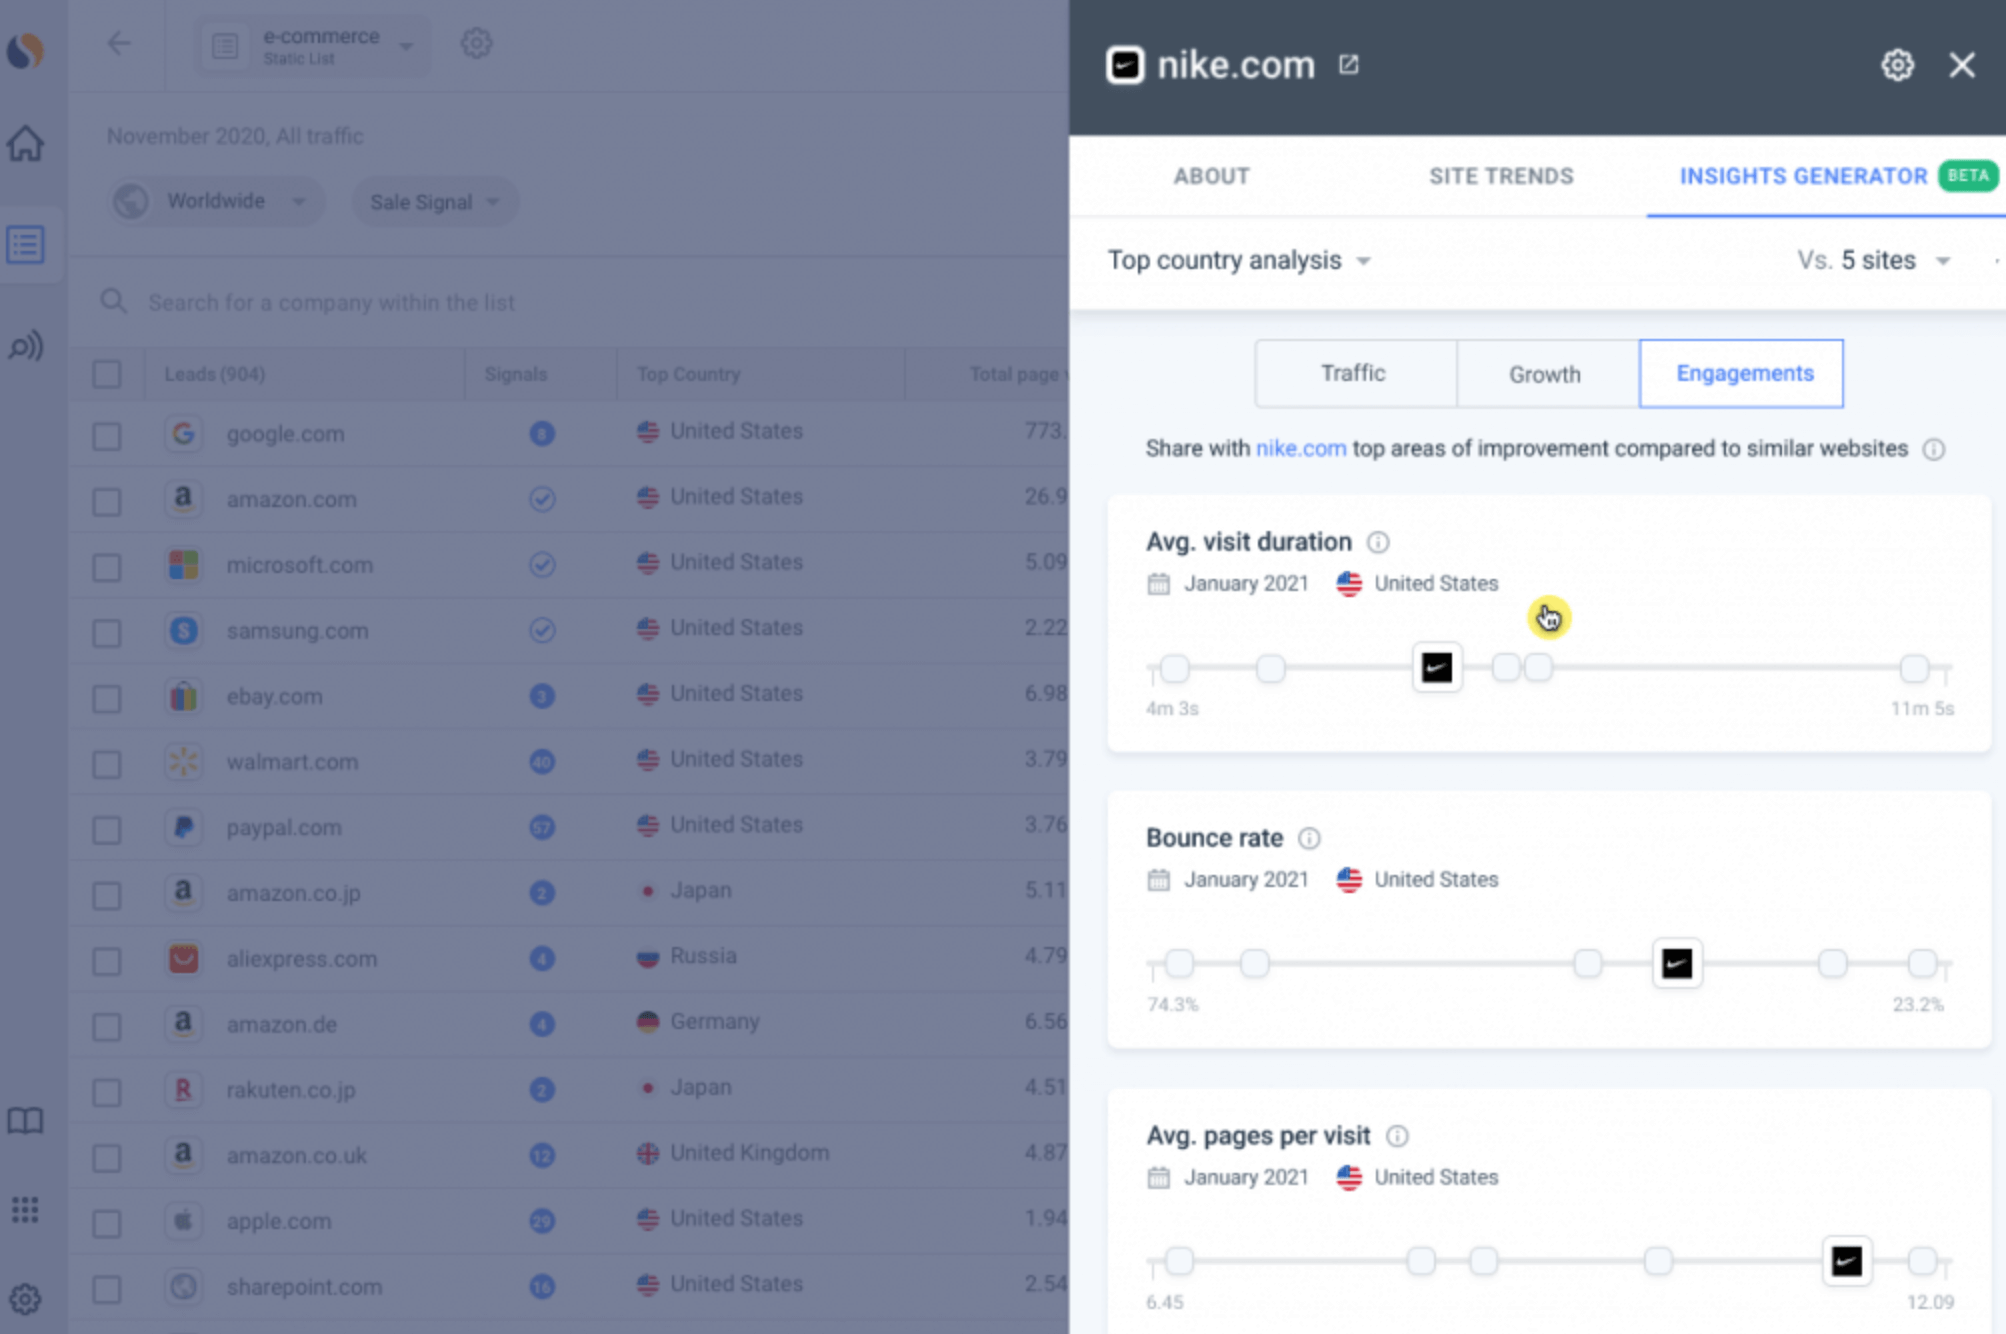Screen dimensions: 2006x1334
Task: Click the Sale Signal filter icon
Action: pyautogui.click(x=433, y=201)
